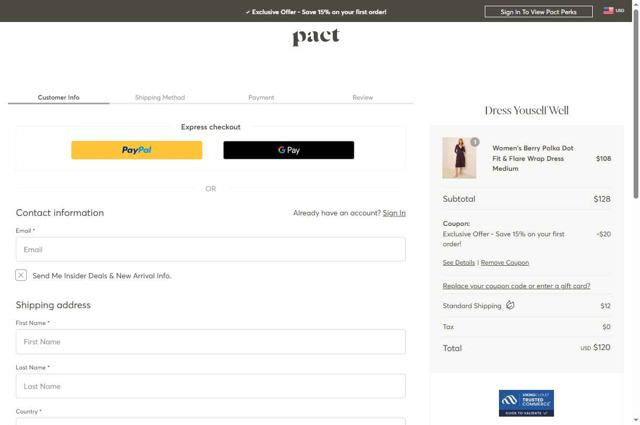This screenshot has width=640, height=425.
Task: Click the Total USD $120 amount
Action: point(596,347)
